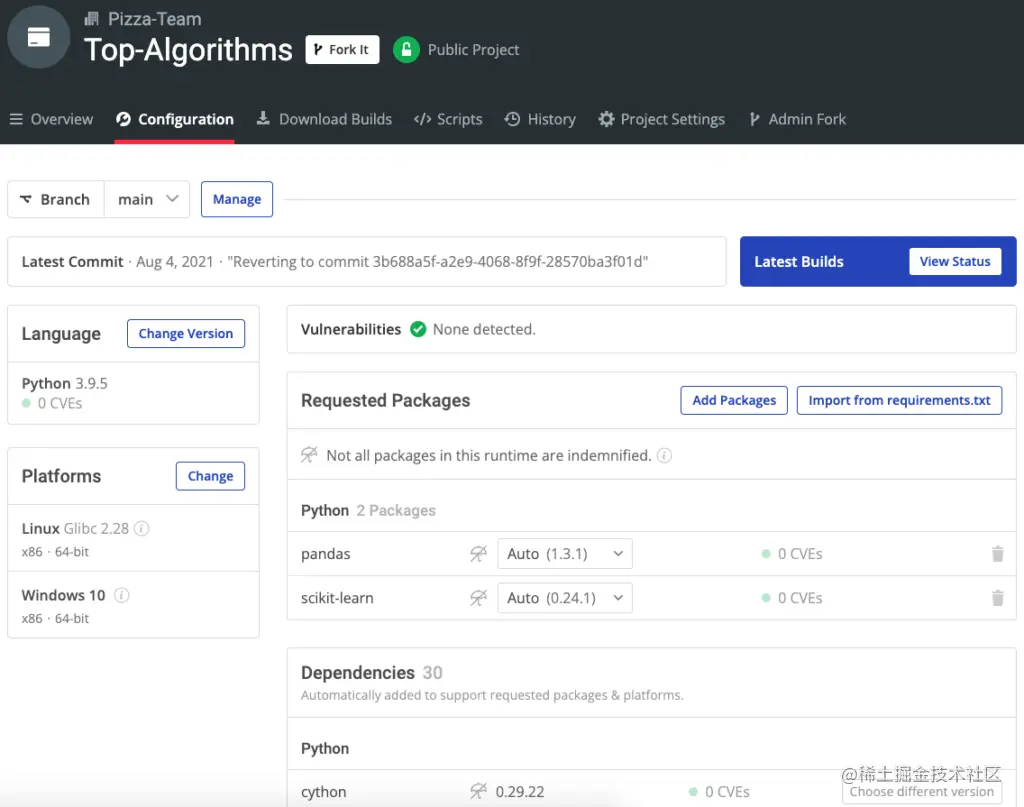The image size is (1024, 807).
Task: Click the umbrella icon before 'Not all packages'
Action: point(310,455)
